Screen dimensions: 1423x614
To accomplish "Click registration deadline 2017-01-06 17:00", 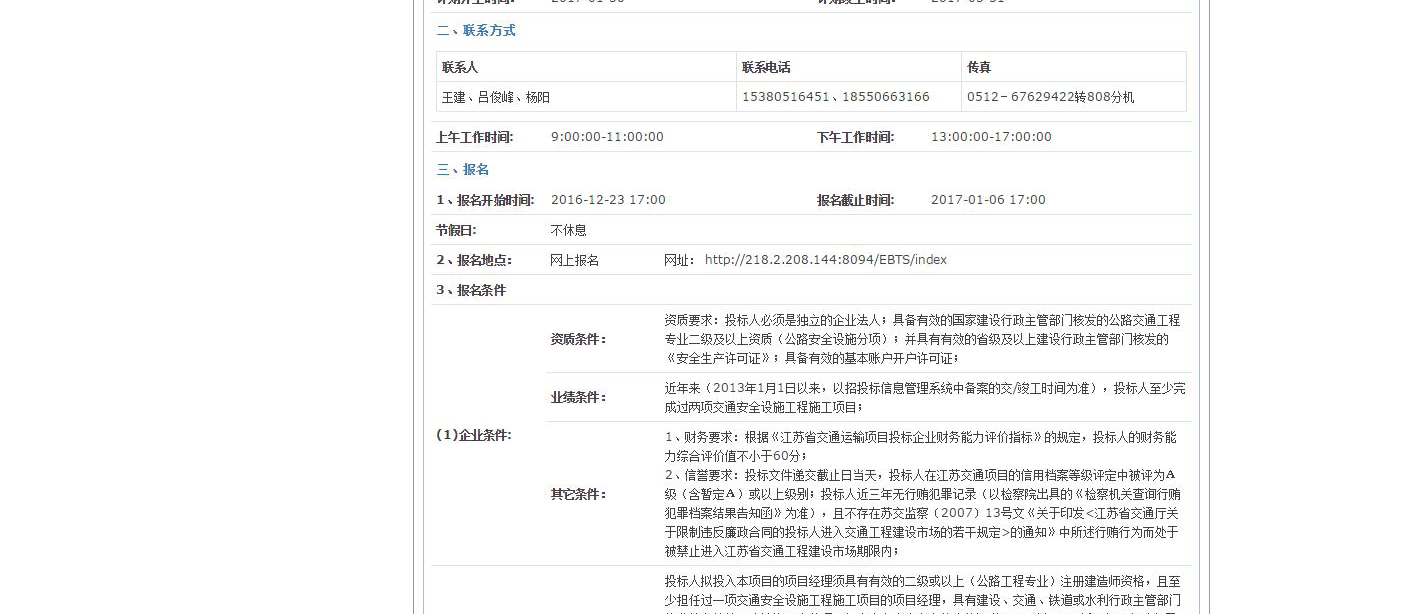I will click(x=988, y=200).
